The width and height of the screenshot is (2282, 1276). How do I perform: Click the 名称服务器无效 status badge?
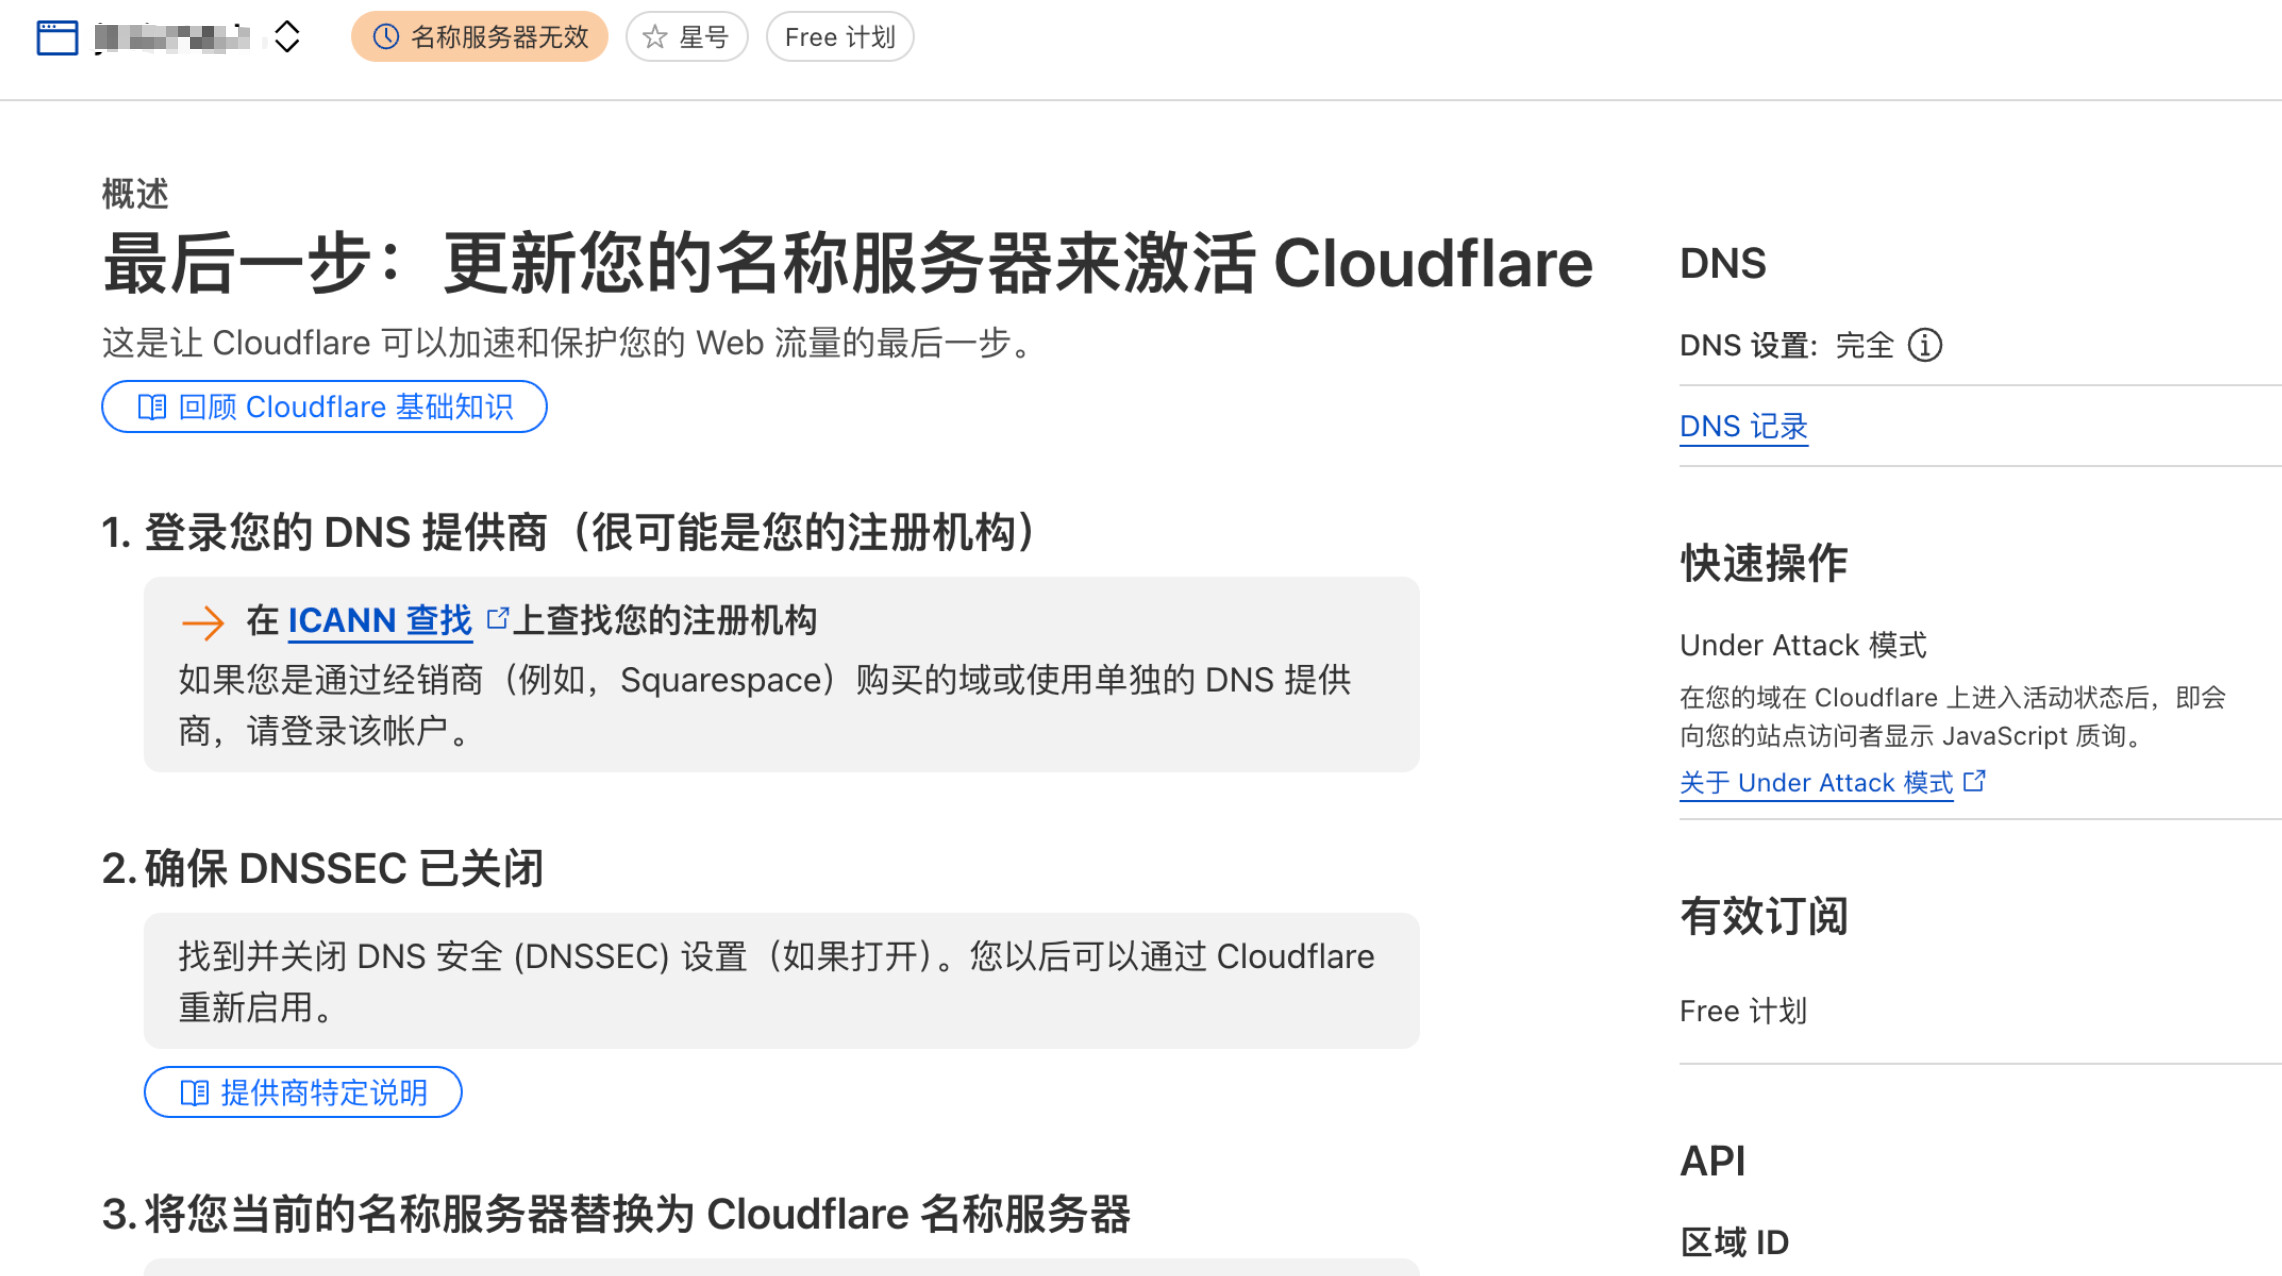[x=480, y=38]
